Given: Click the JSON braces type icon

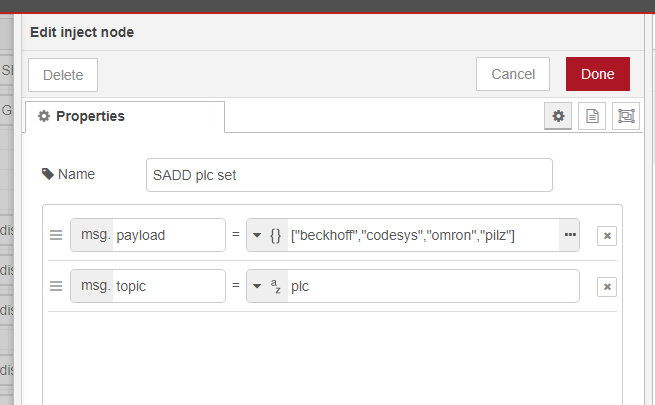Looking at the screenshot, I should point(276,235).
